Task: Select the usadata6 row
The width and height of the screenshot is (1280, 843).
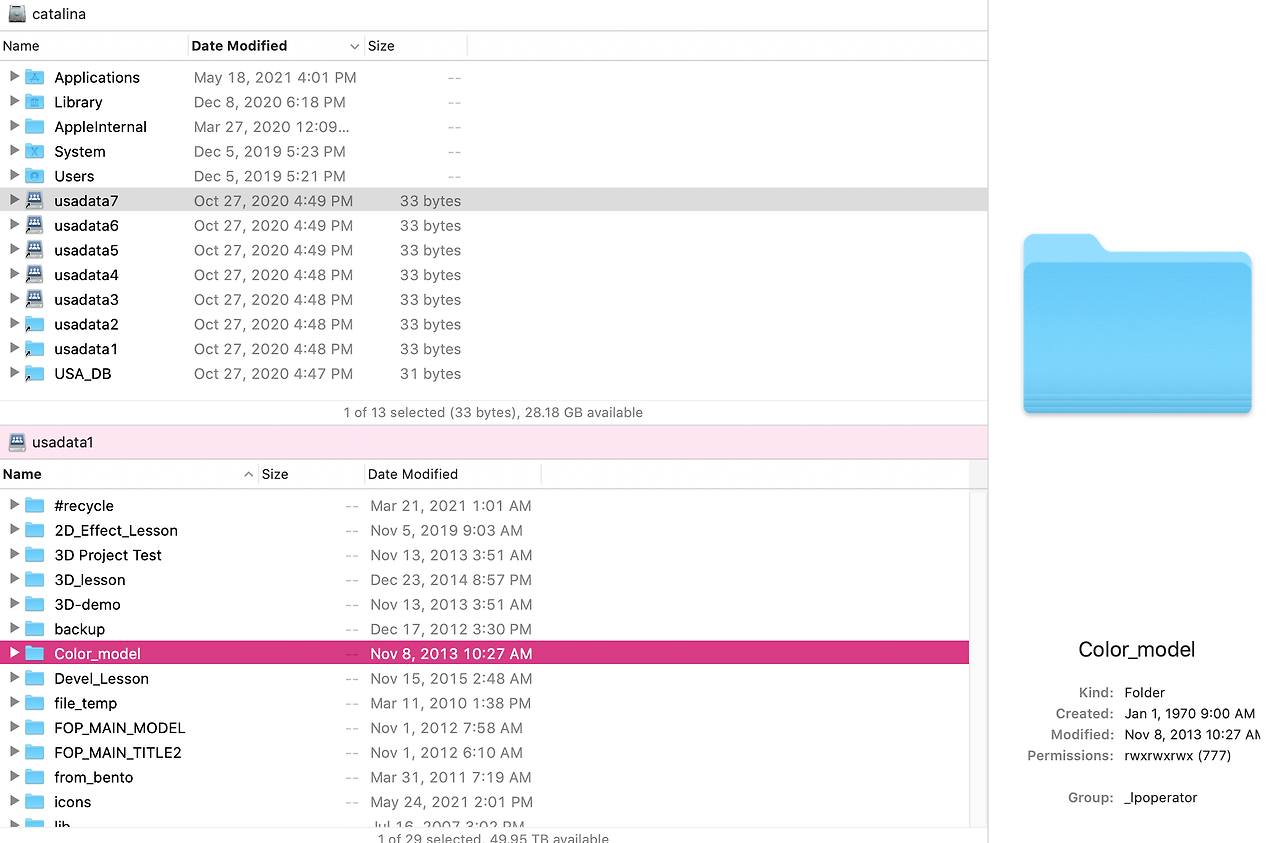Action: pyautogui.click(x=493, y=225)
